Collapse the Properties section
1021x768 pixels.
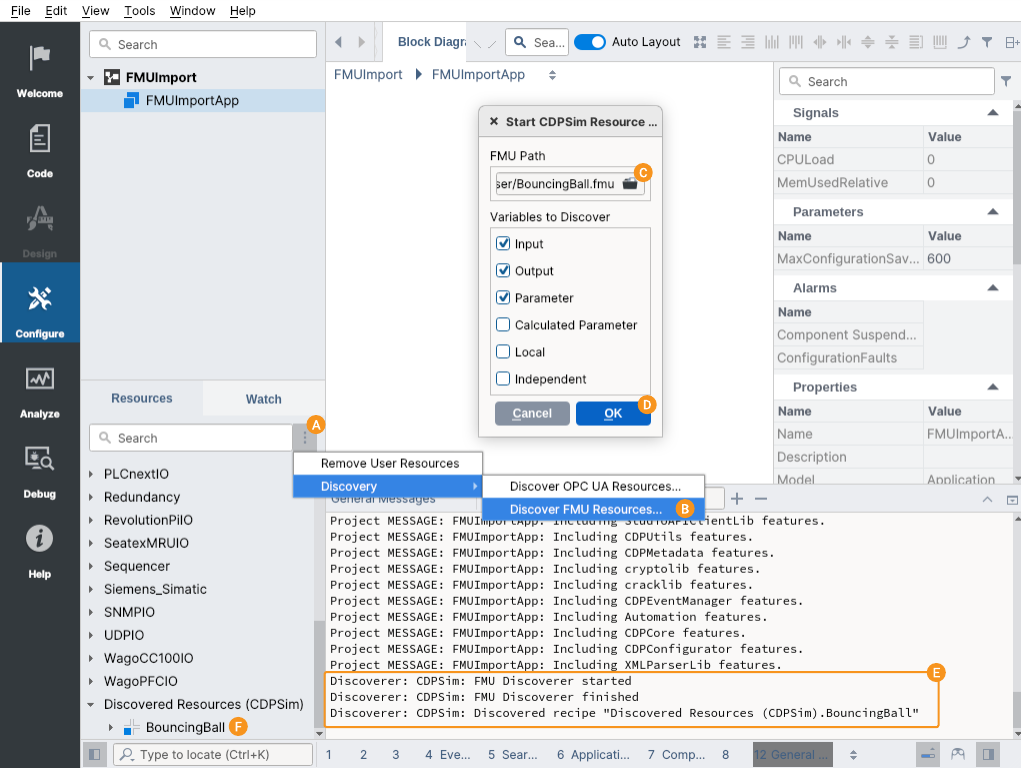(993, 387)
